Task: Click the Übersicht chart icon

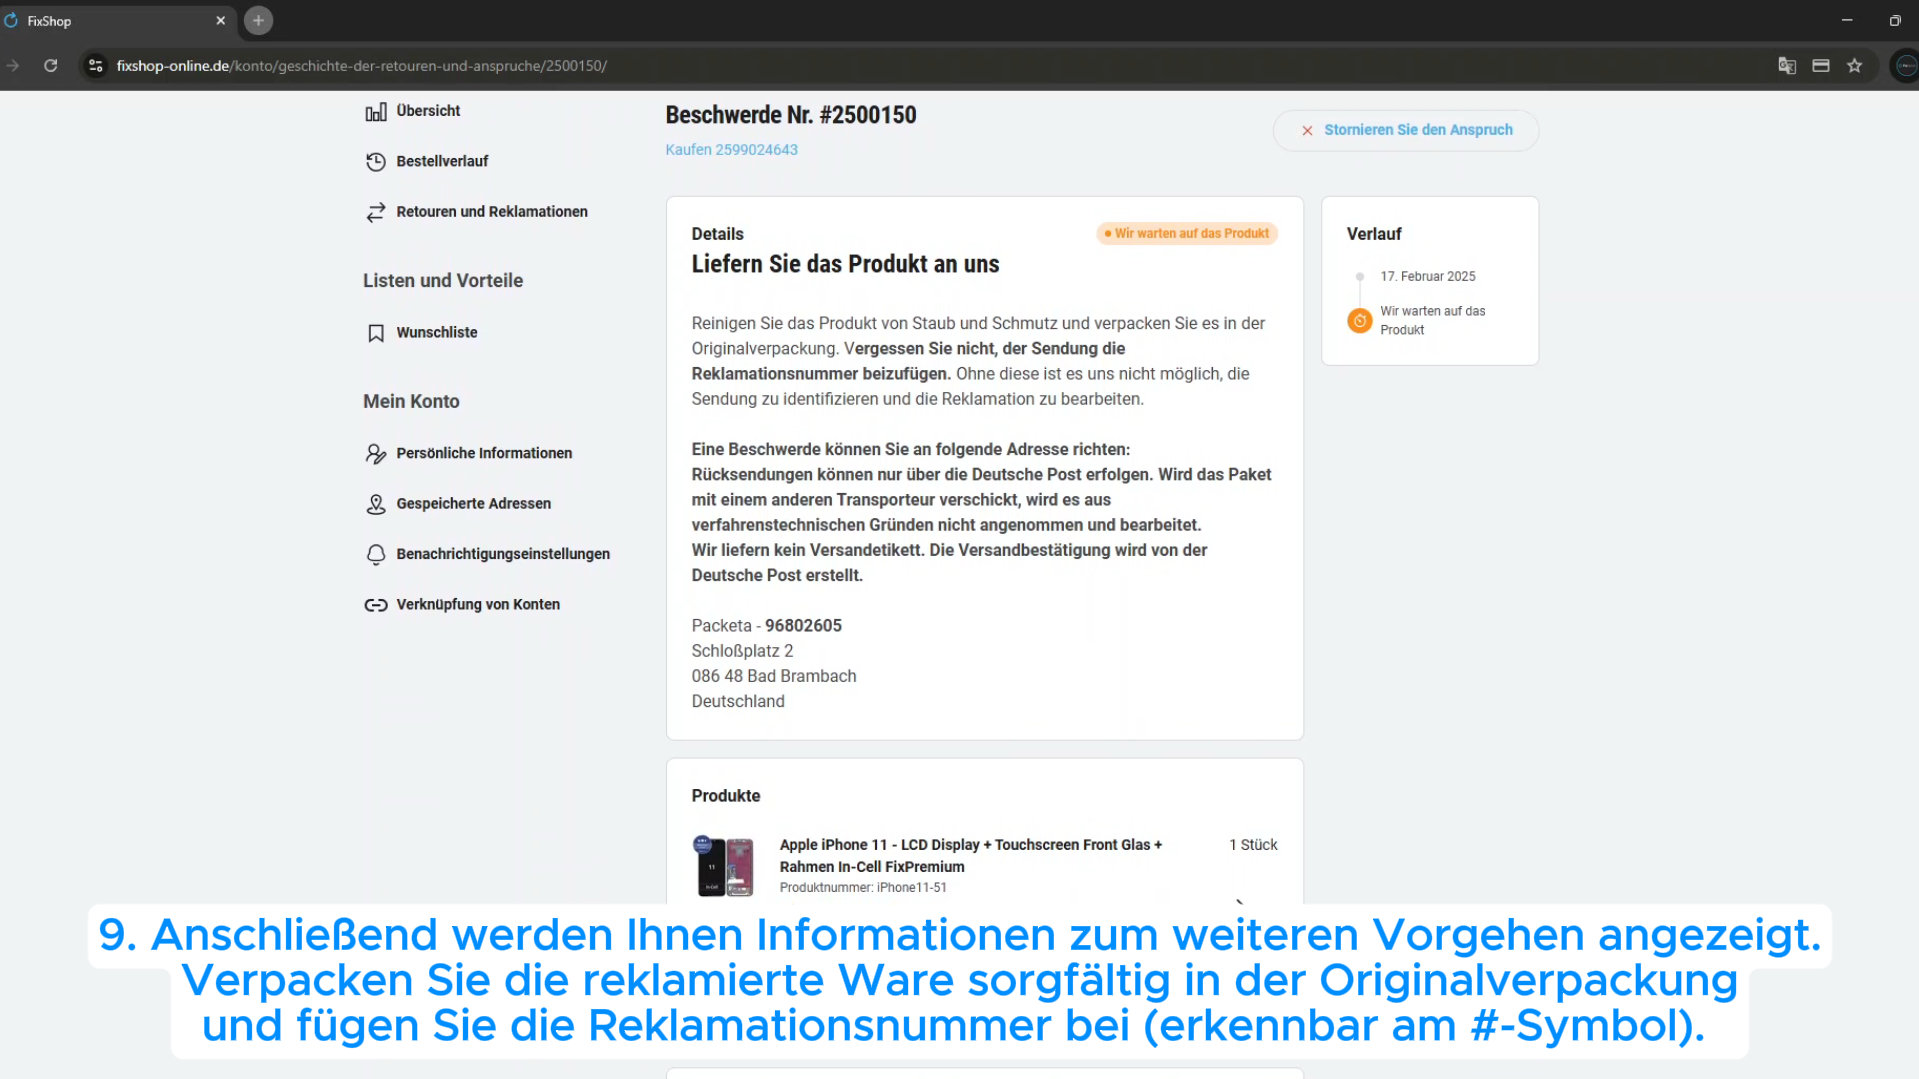Action: (x=375, y=112)
